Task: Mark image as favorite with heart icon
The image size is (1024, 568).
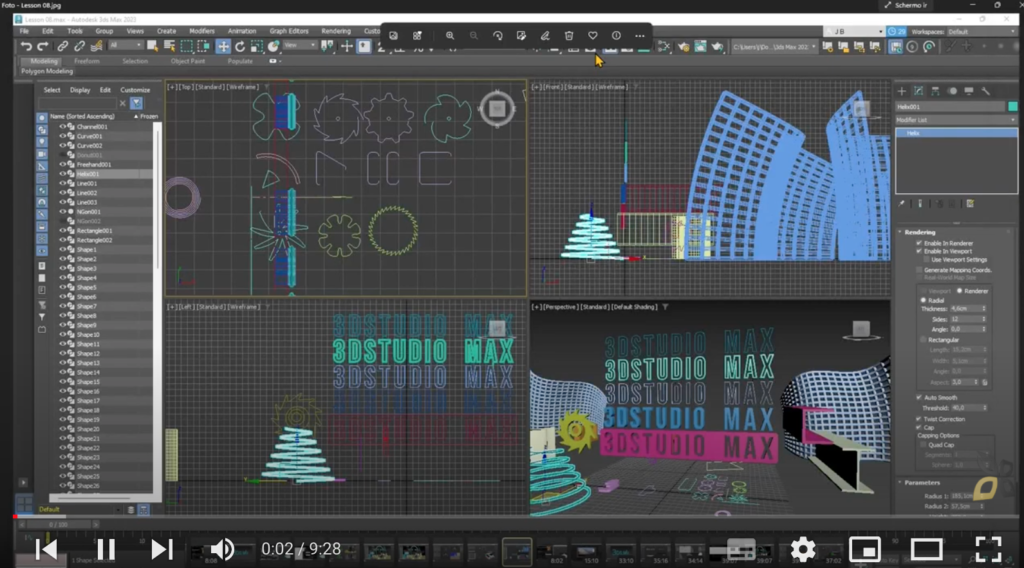Action: coord(592,36)
